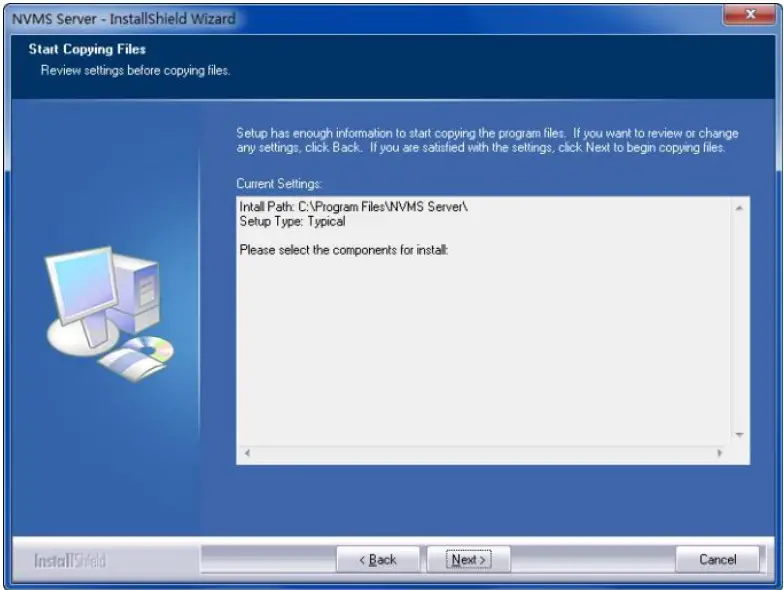Click the 'Start Copying Files' heading
The height and width of the screenshot is (590, 784).
pos(87,49)
